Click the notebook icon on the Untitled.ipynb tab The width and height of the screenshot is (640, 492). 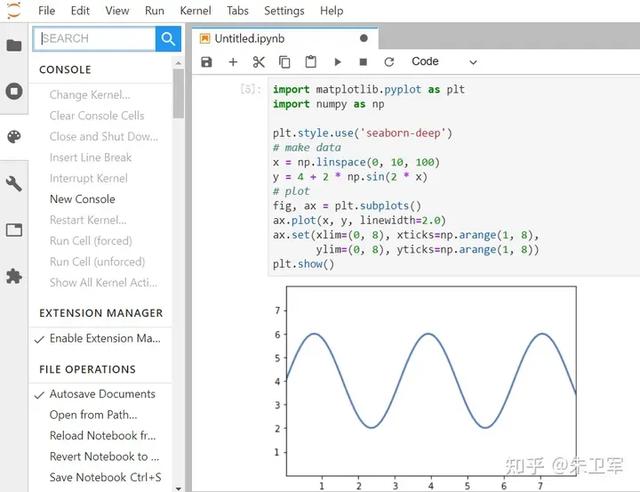tap(204, 38)
